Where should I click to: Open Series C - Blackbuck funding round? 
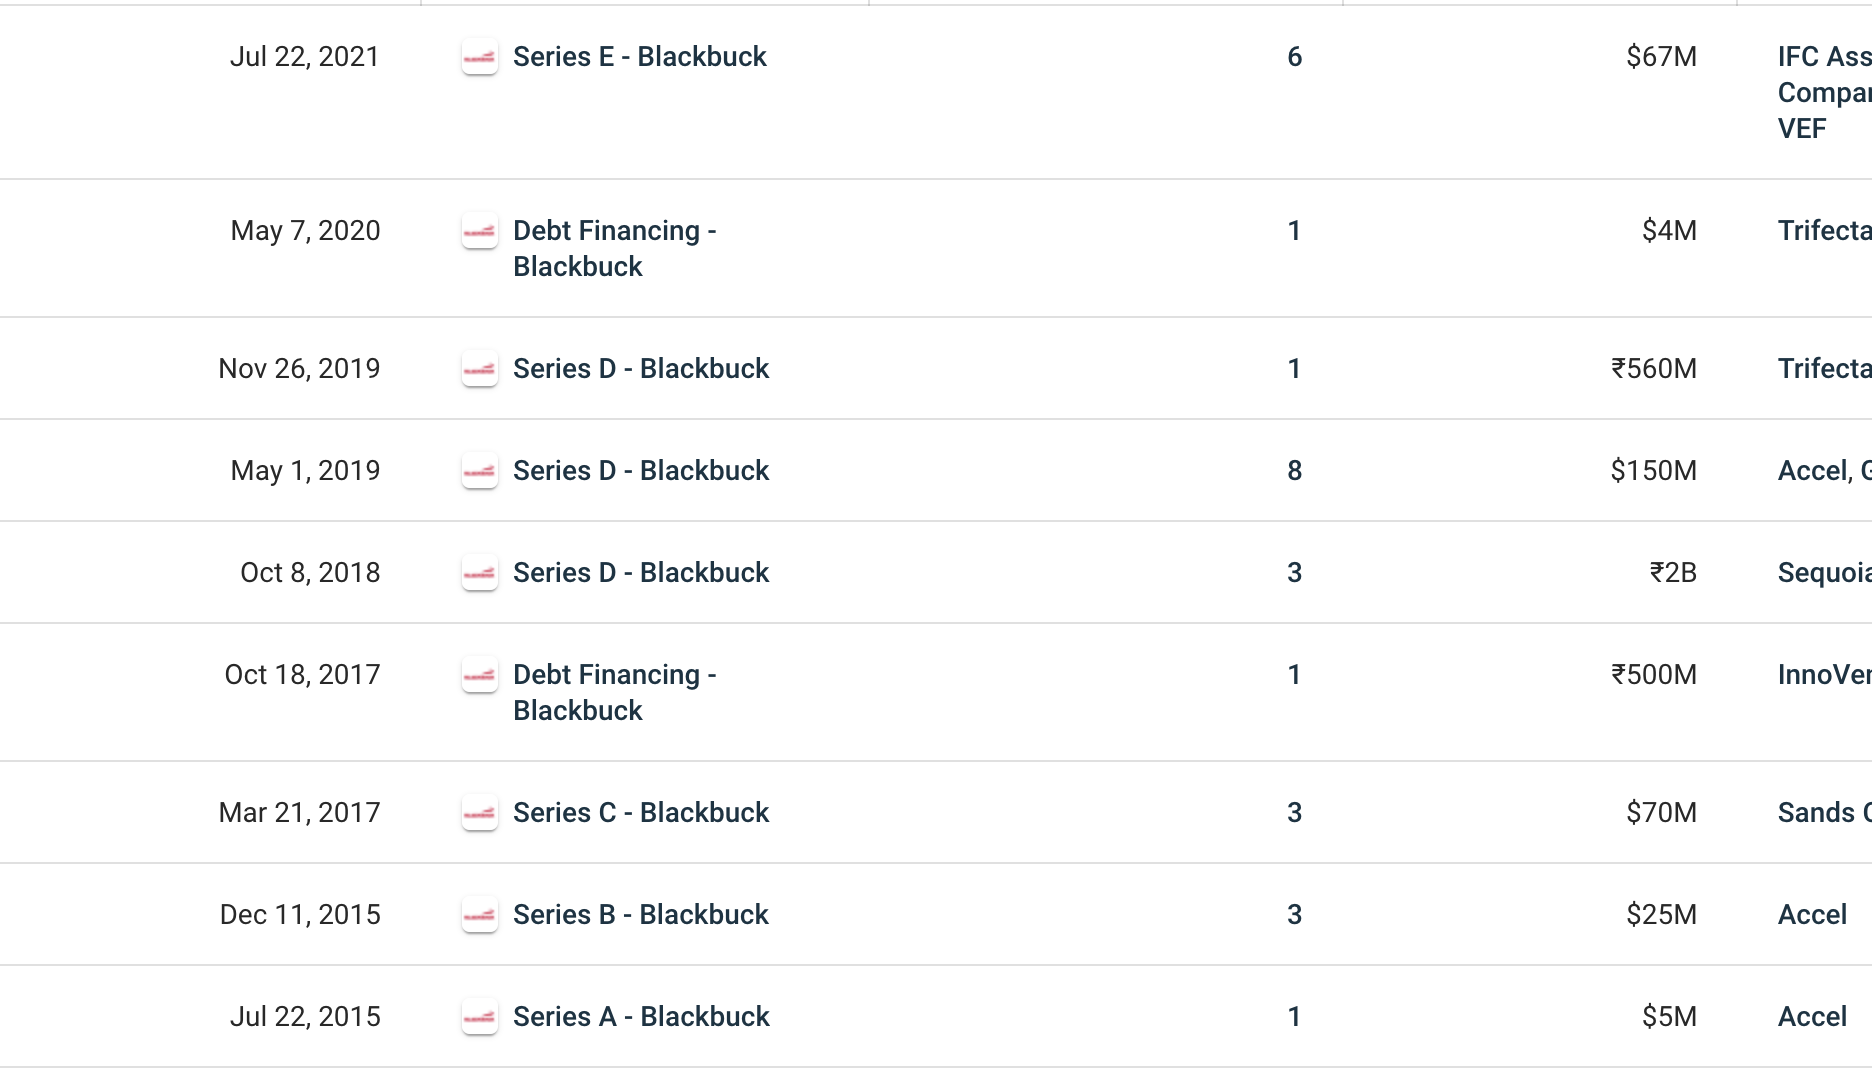[640, 813]
